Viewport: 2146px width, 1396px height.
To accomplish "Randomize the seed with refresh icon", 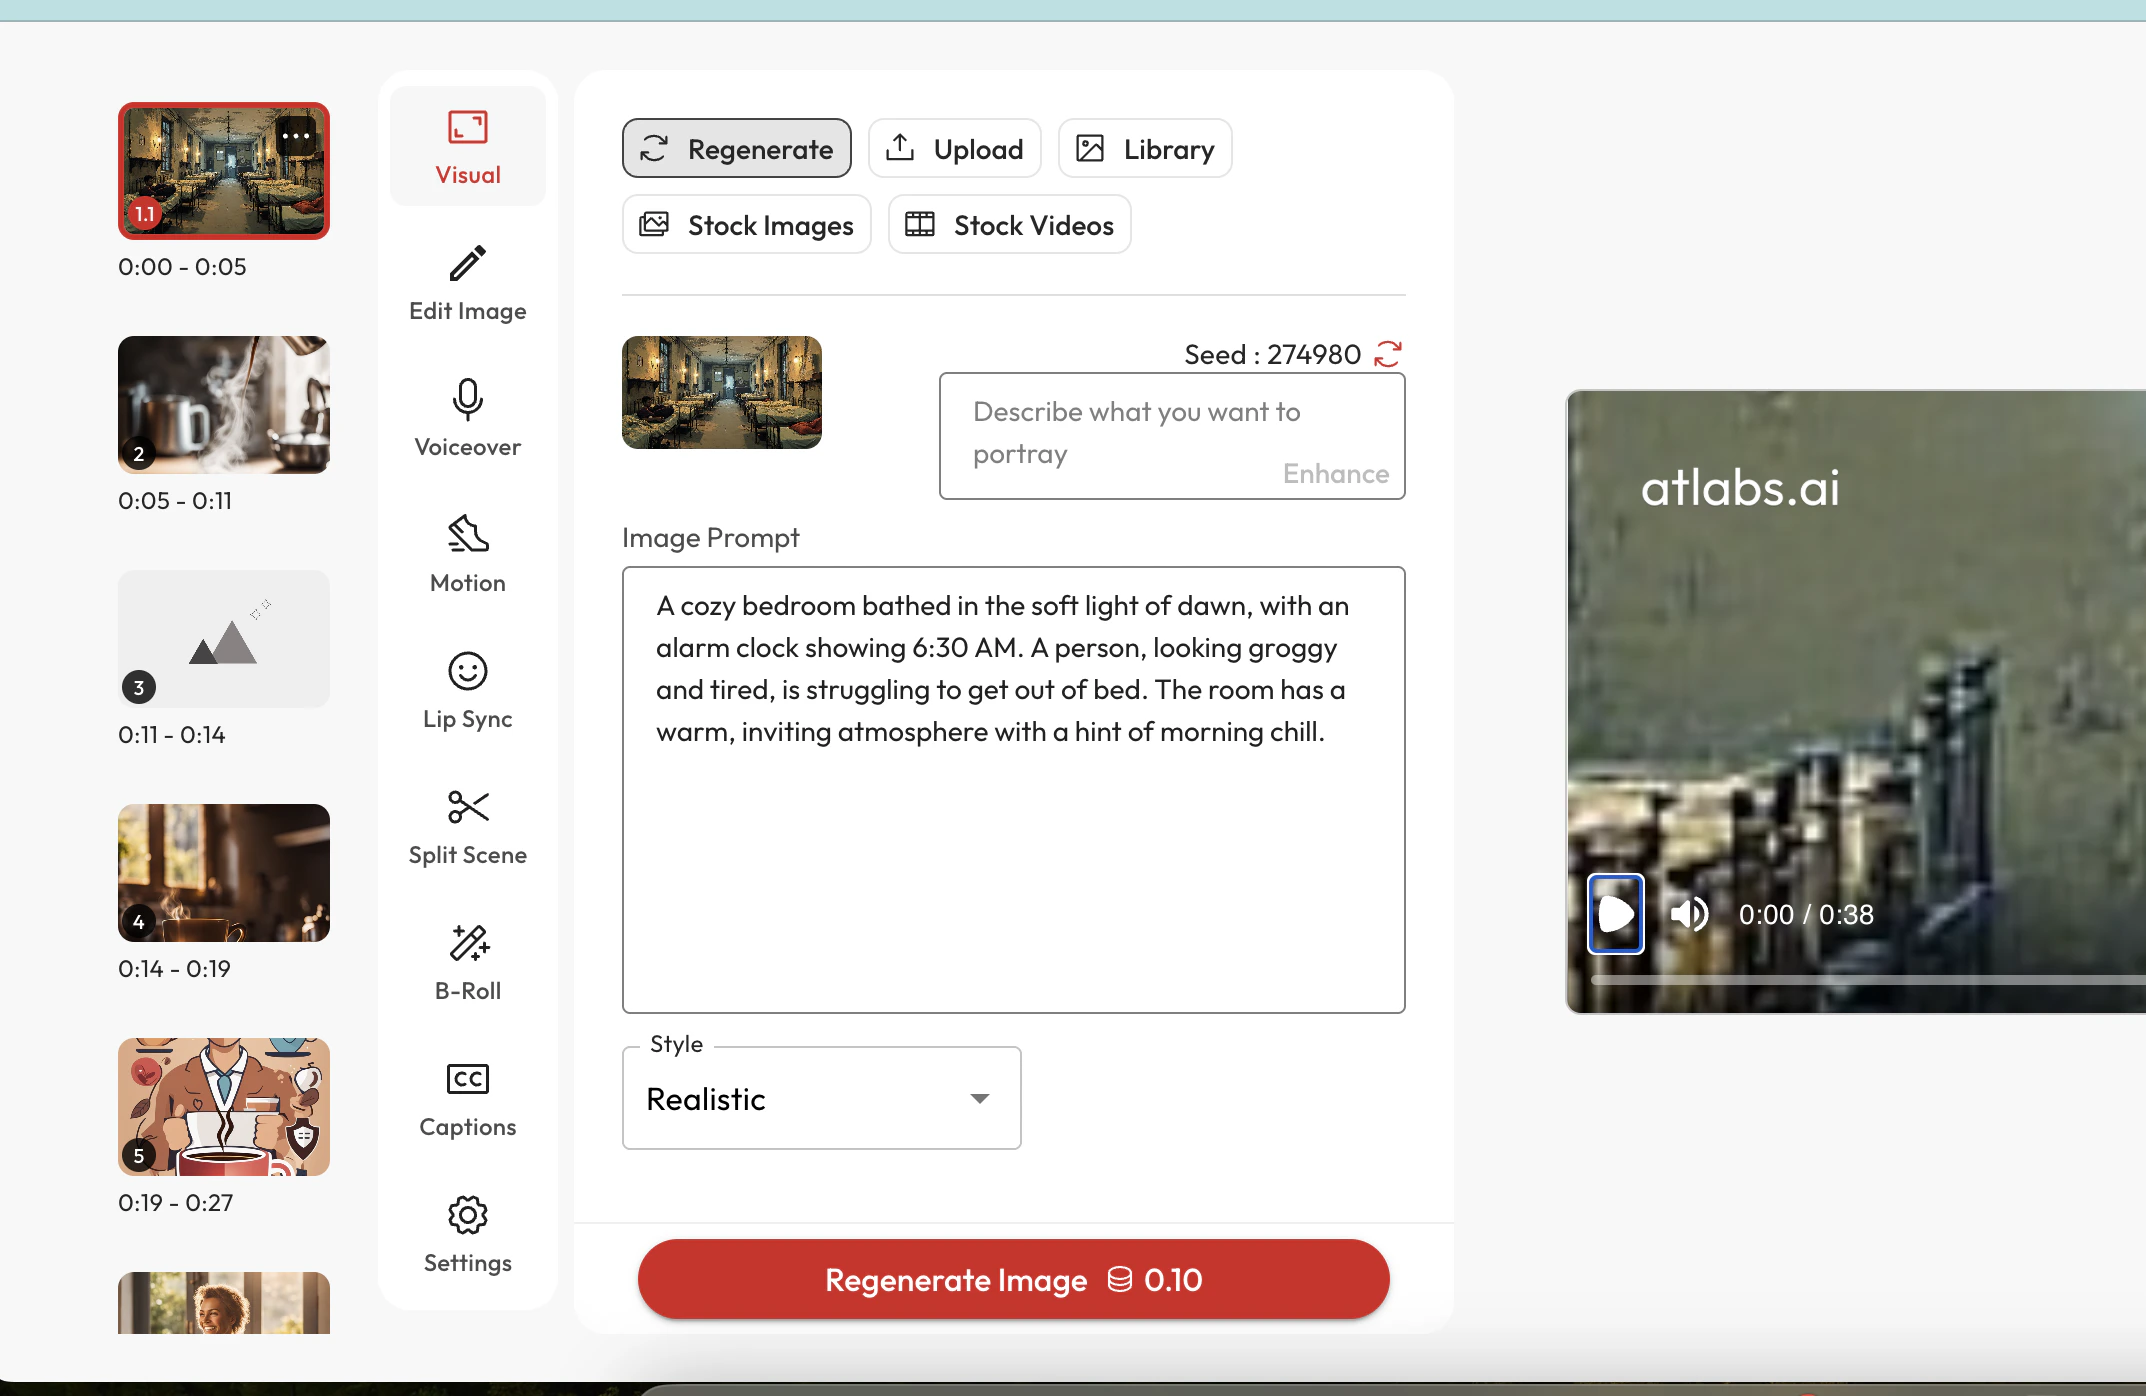I will (x=1388, y=354).
